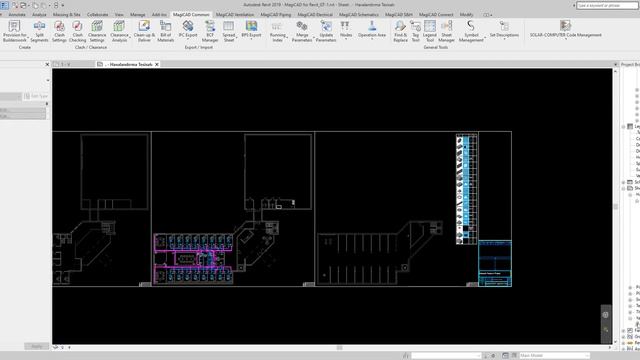The width and height of the screenshot is (640, 360).
Task: Open the Main Model workset dropdown
Action: pyautogui.click(x=554, y=356)
